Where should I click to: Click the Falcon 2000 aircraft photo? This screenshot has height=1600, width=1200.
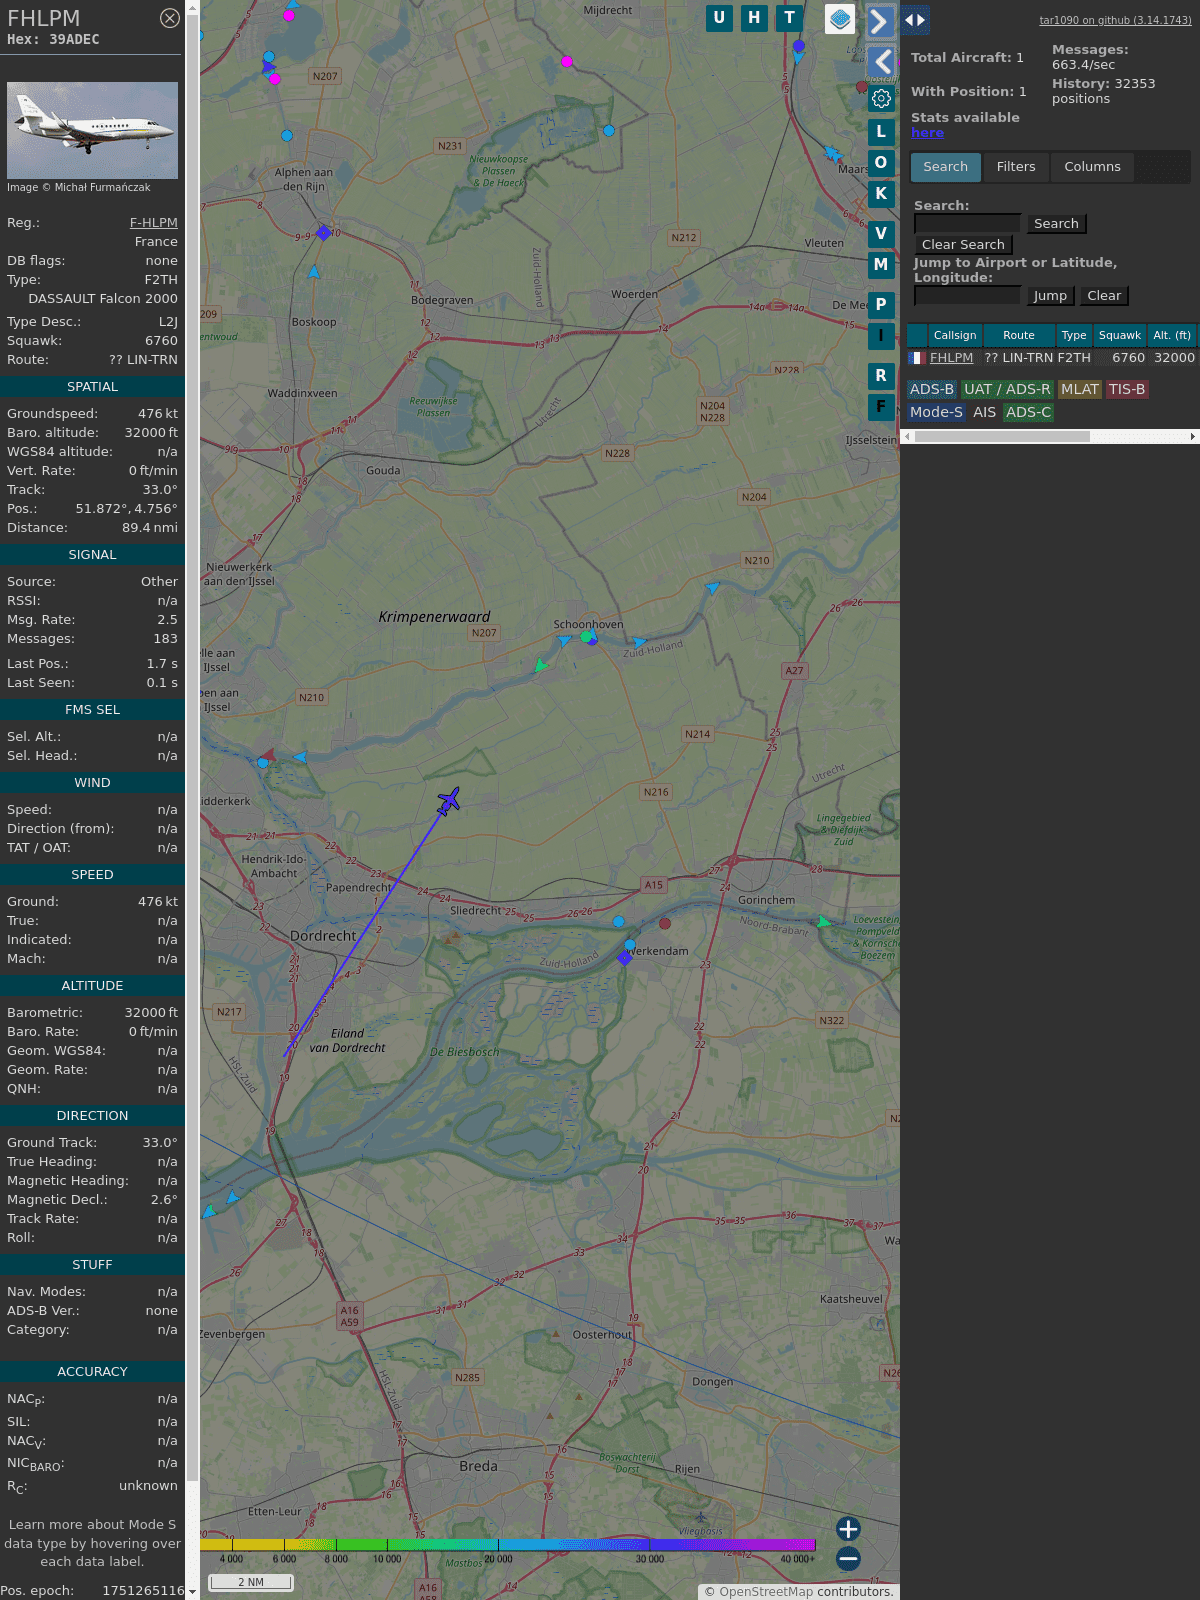coord(92,130)
